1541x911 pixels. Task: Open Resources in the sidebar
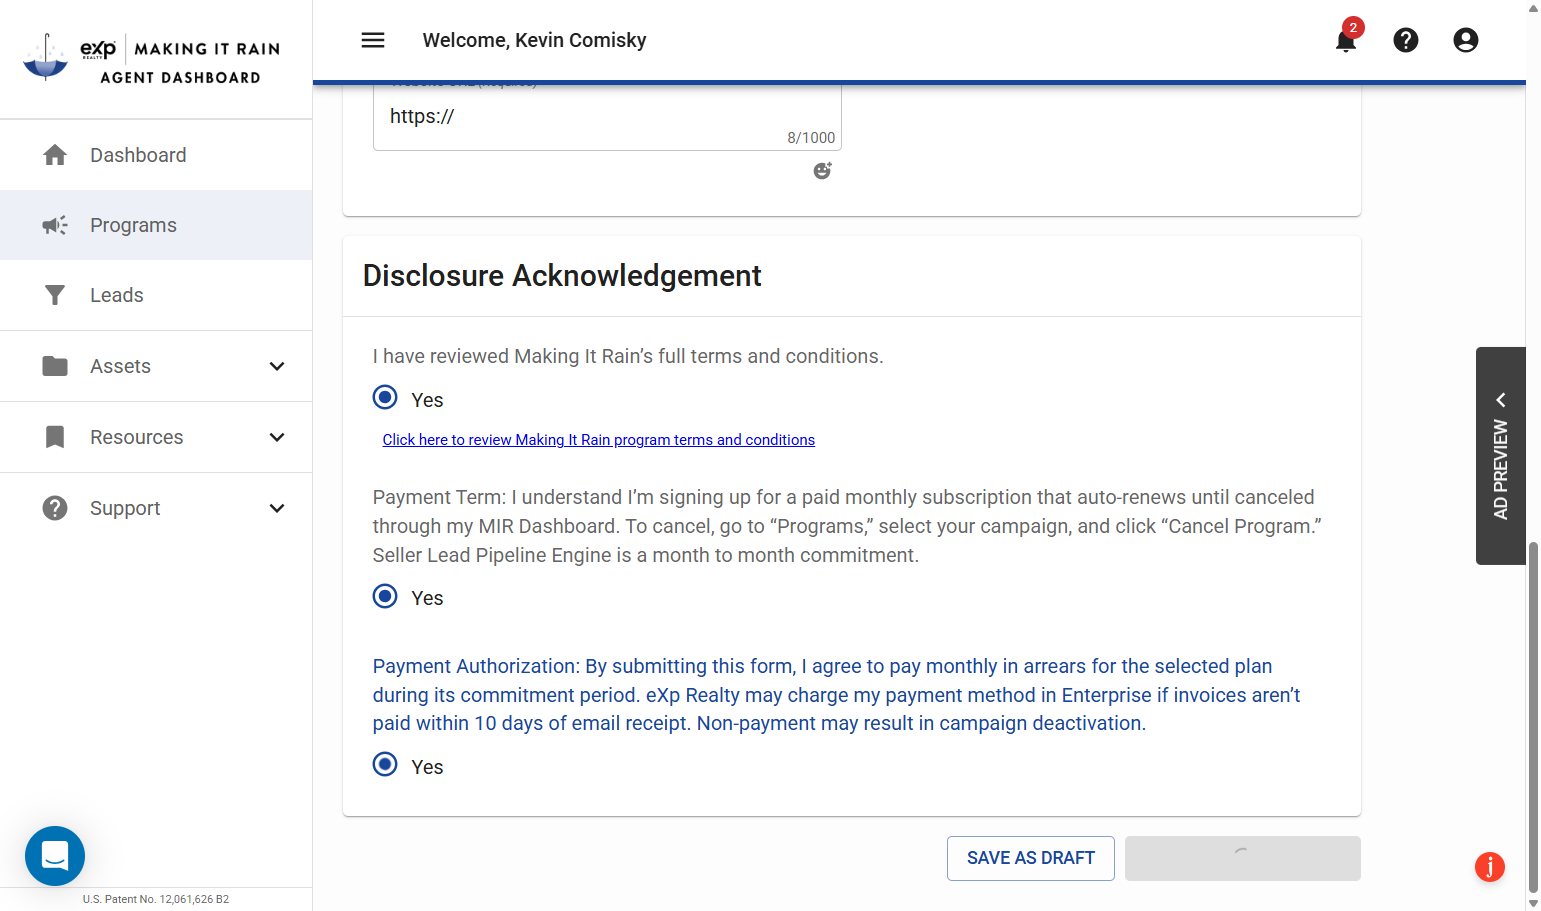(156, 437)
